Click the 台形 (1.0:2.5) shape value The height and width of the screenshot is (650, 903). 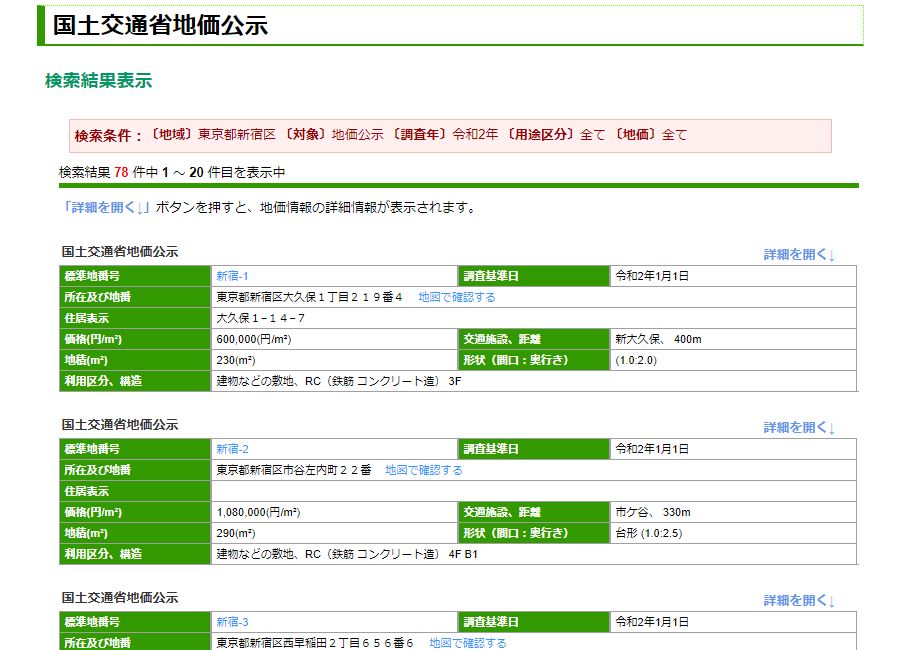click(648, 533)
